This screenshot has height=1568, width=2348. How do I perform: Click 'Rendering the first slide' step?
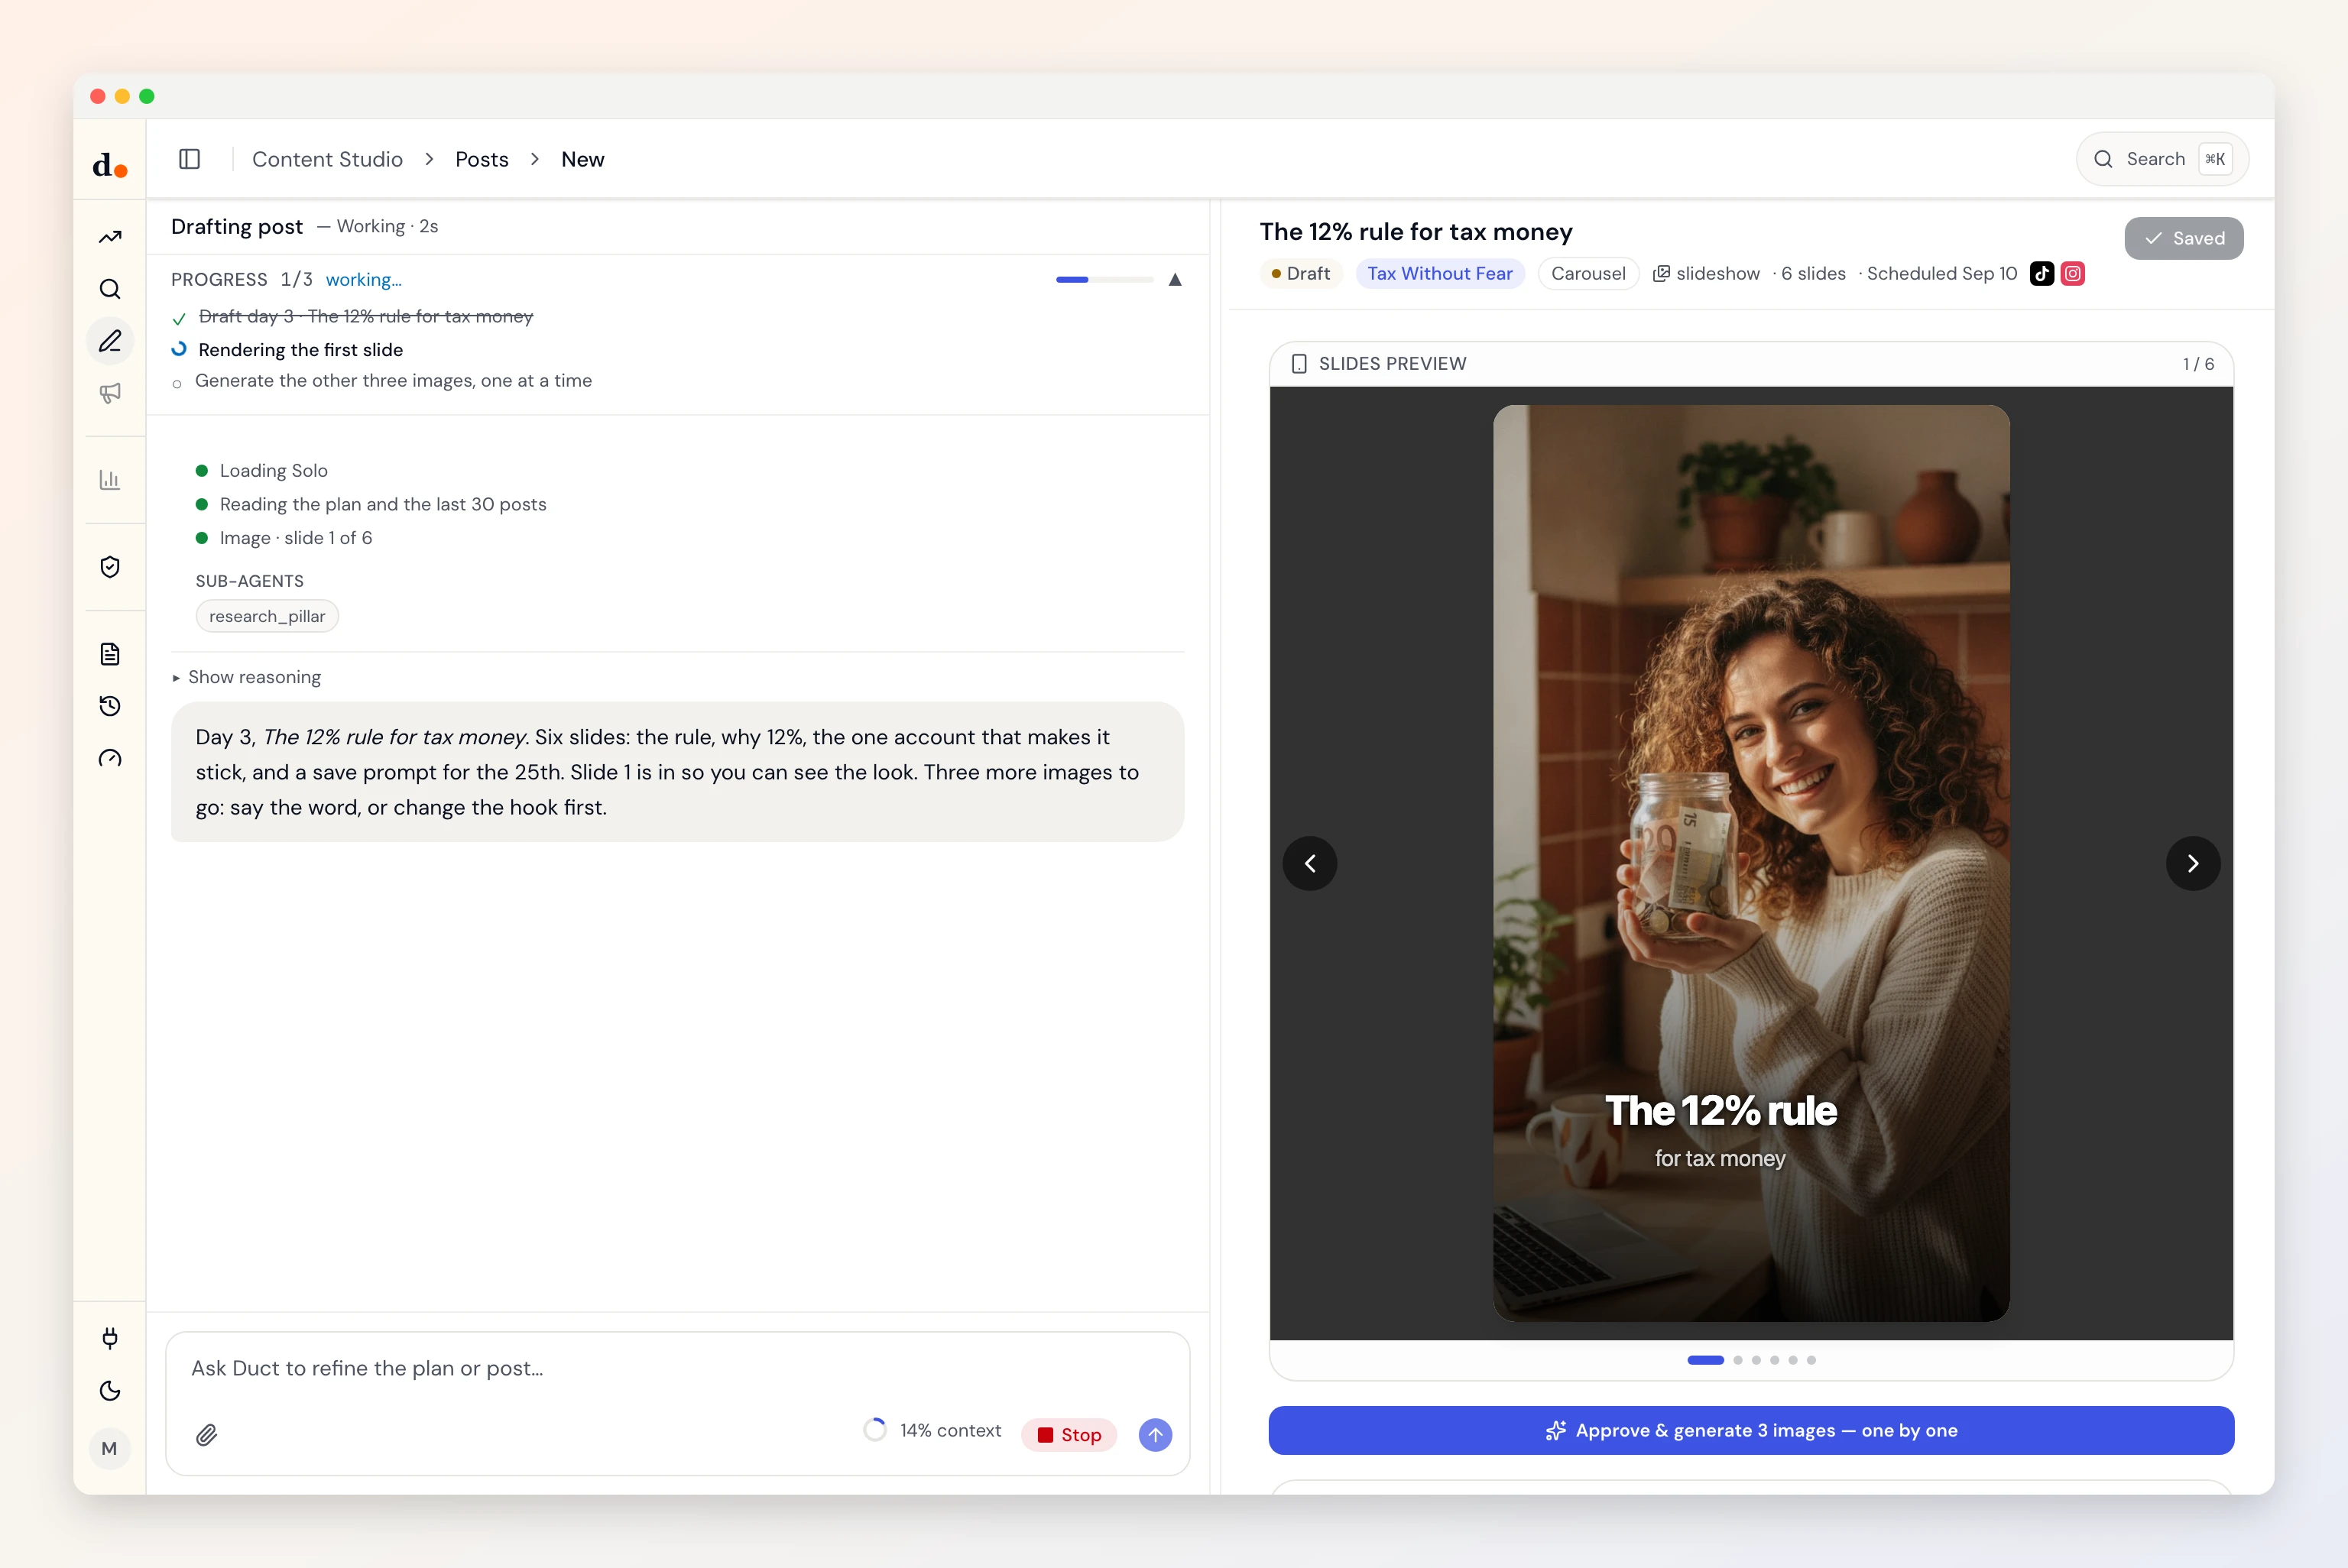tap(300, 350)
